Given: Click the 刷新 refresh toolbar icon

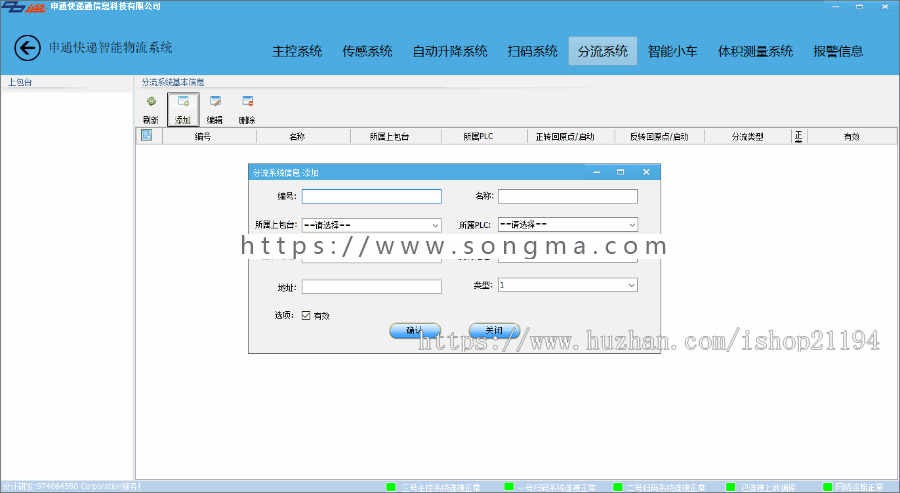Looking at the screenshot, I should (151, 109).
